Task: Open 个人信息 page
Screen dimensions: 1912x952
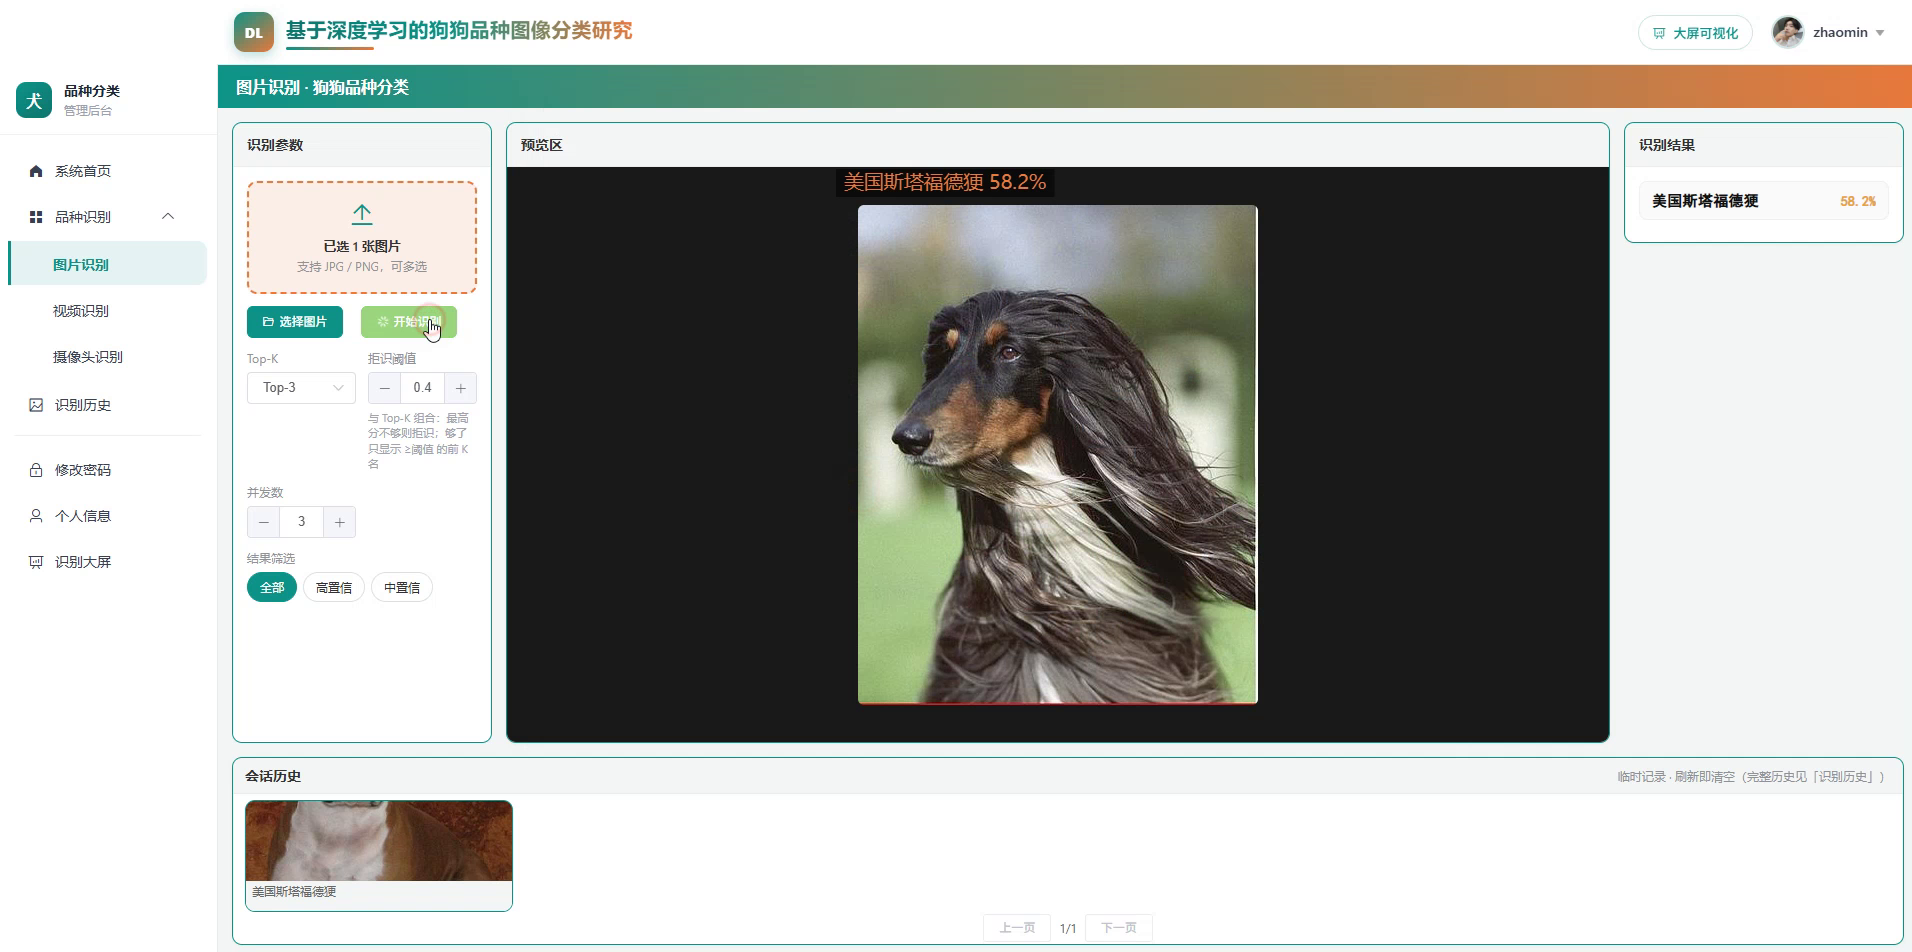Action: (x=108, y=516)
